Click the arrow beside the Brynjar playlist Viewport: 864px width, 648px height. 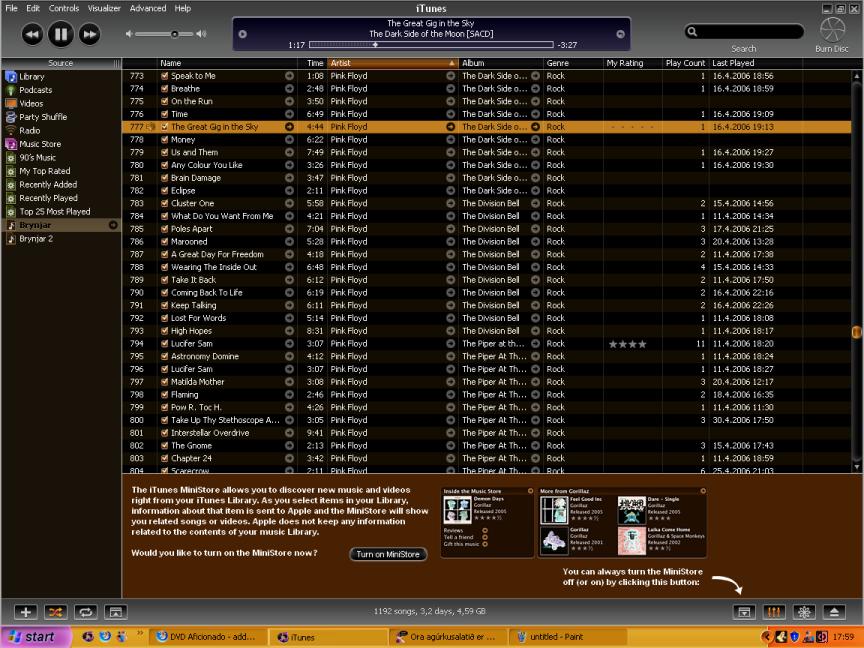tap(113, 225)
